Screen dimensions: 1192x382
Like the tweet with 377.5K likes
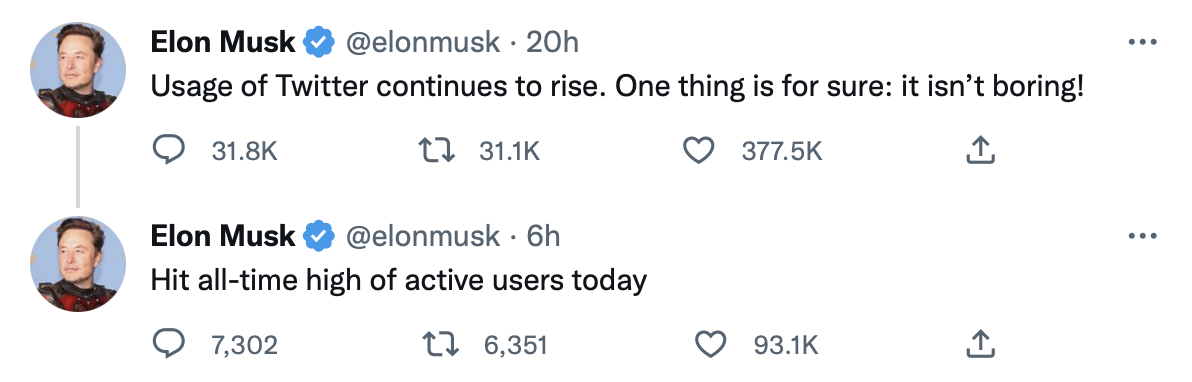tap(699, 151)
